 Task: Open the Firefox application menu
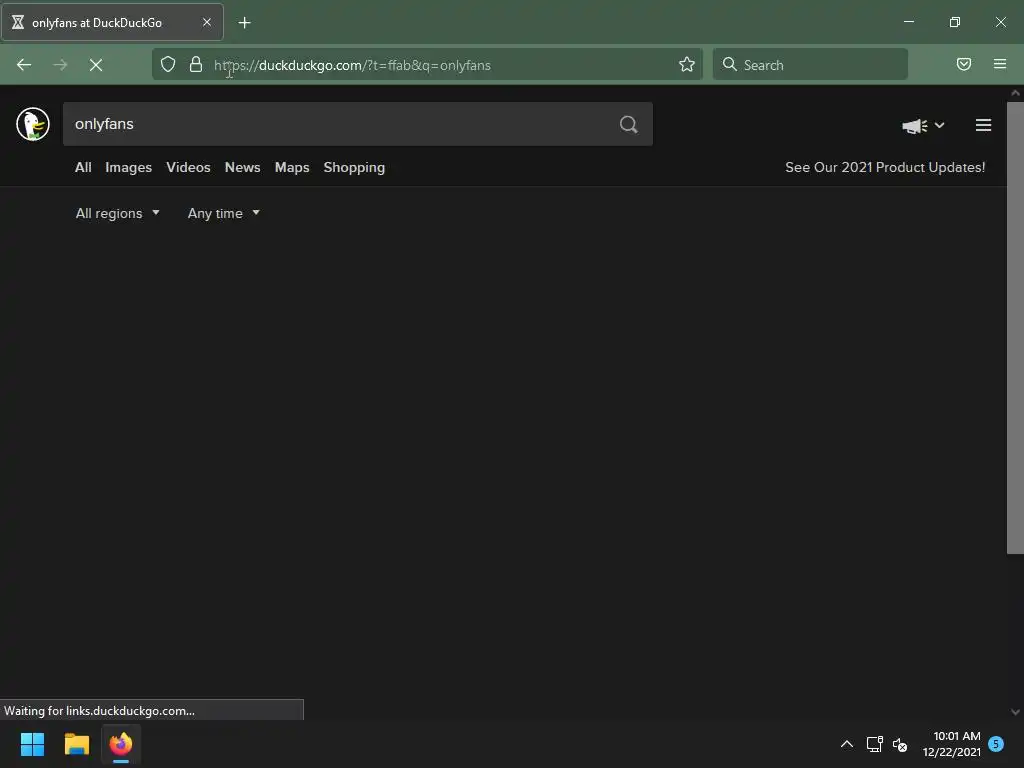click(x=1000, y=64)
